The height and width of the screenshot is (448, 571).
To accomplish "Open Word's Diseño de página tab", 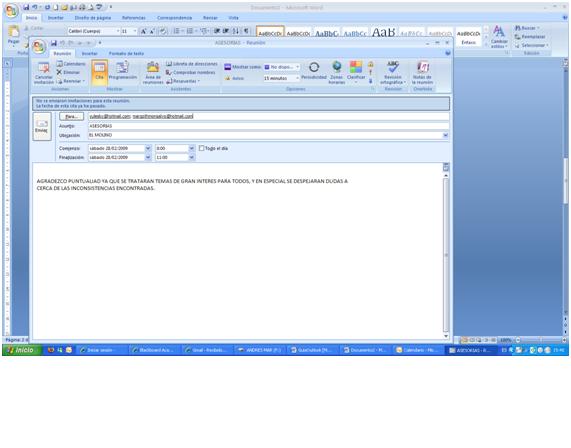I will [92, 17].
